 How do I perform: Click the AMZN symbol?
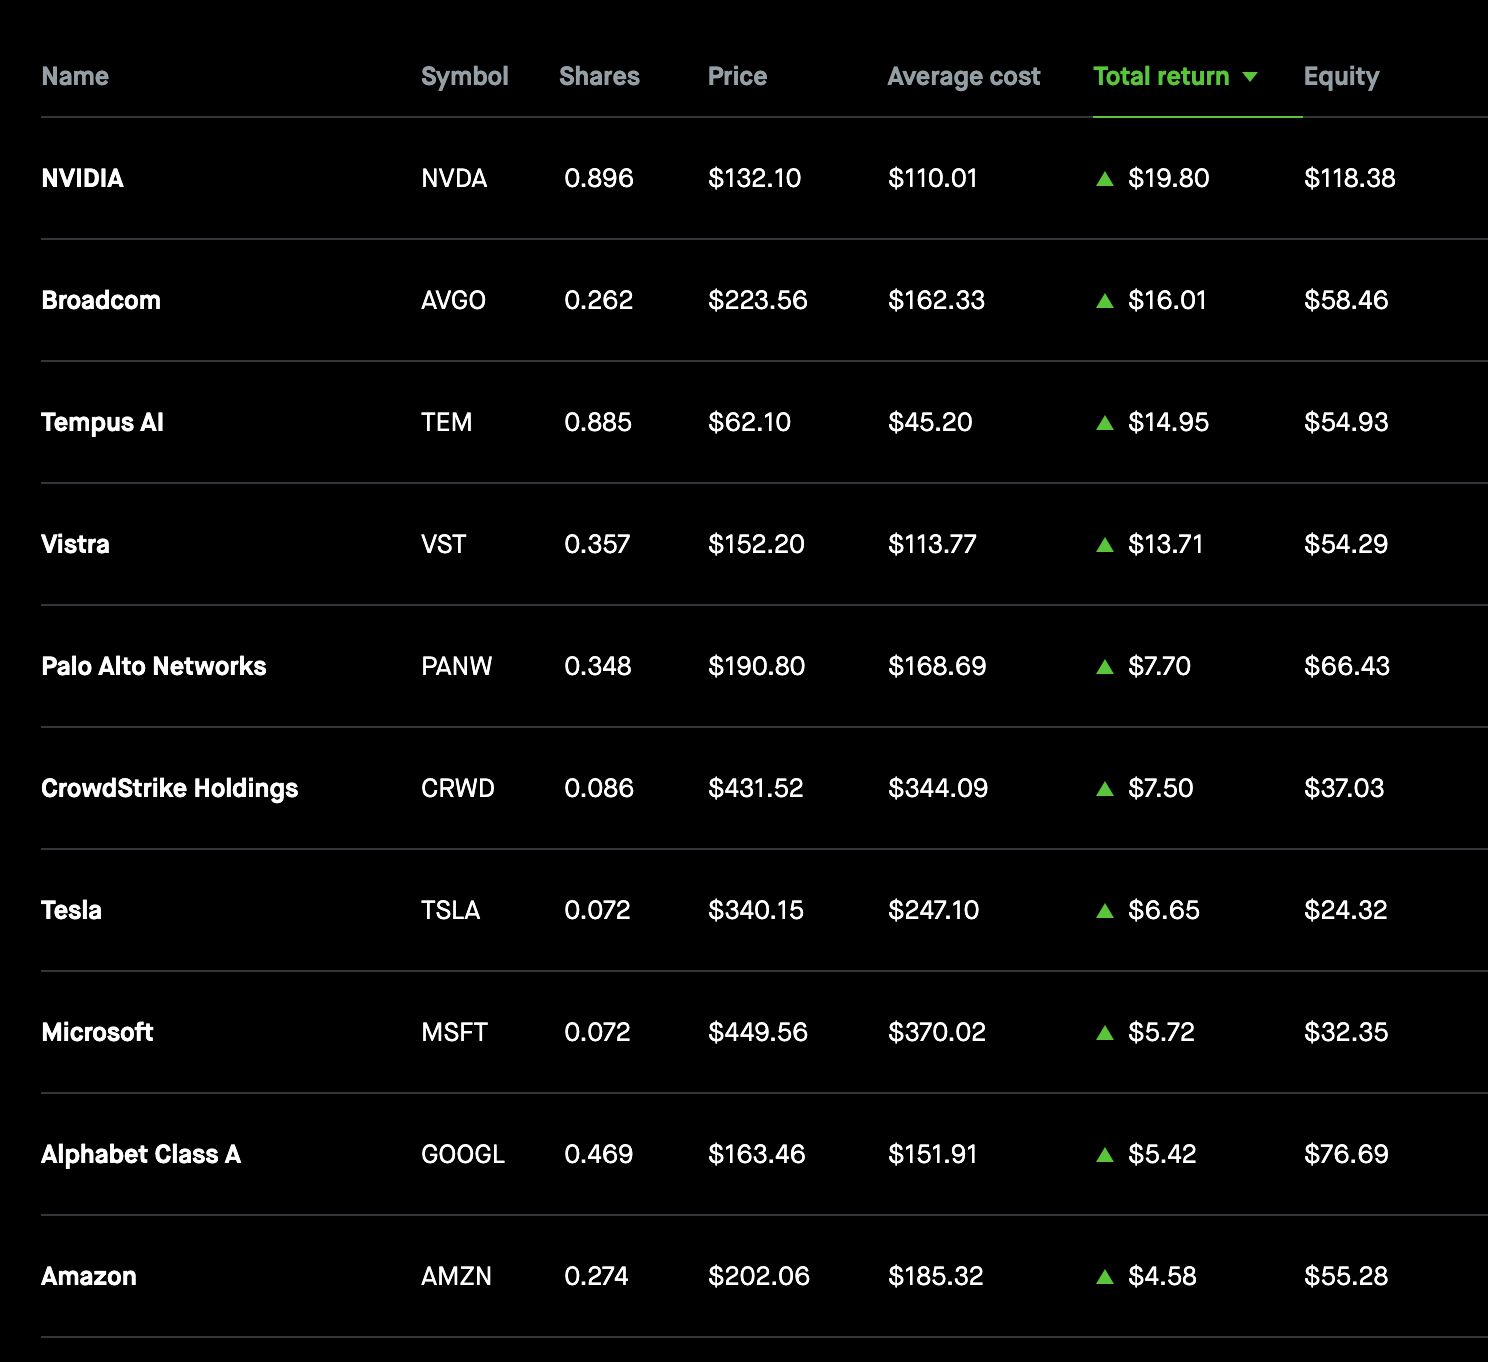tap(456, 1276)
